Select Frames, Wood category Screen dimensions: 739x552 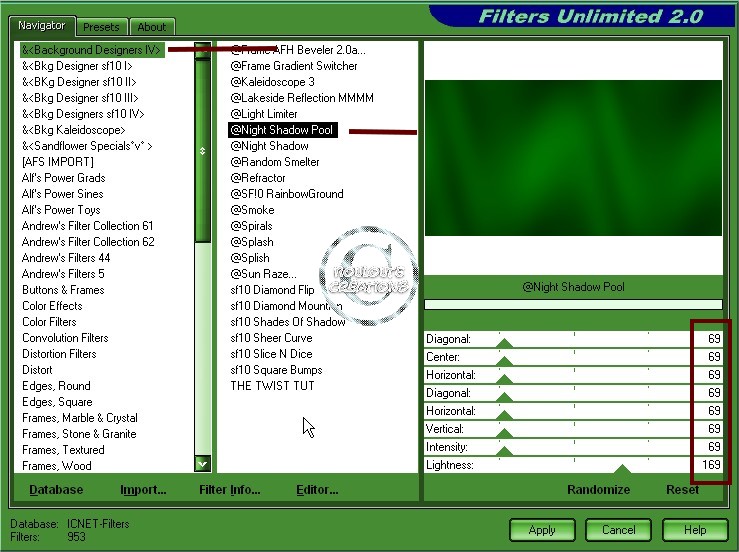pyautogui.click(x=57, y=467)
